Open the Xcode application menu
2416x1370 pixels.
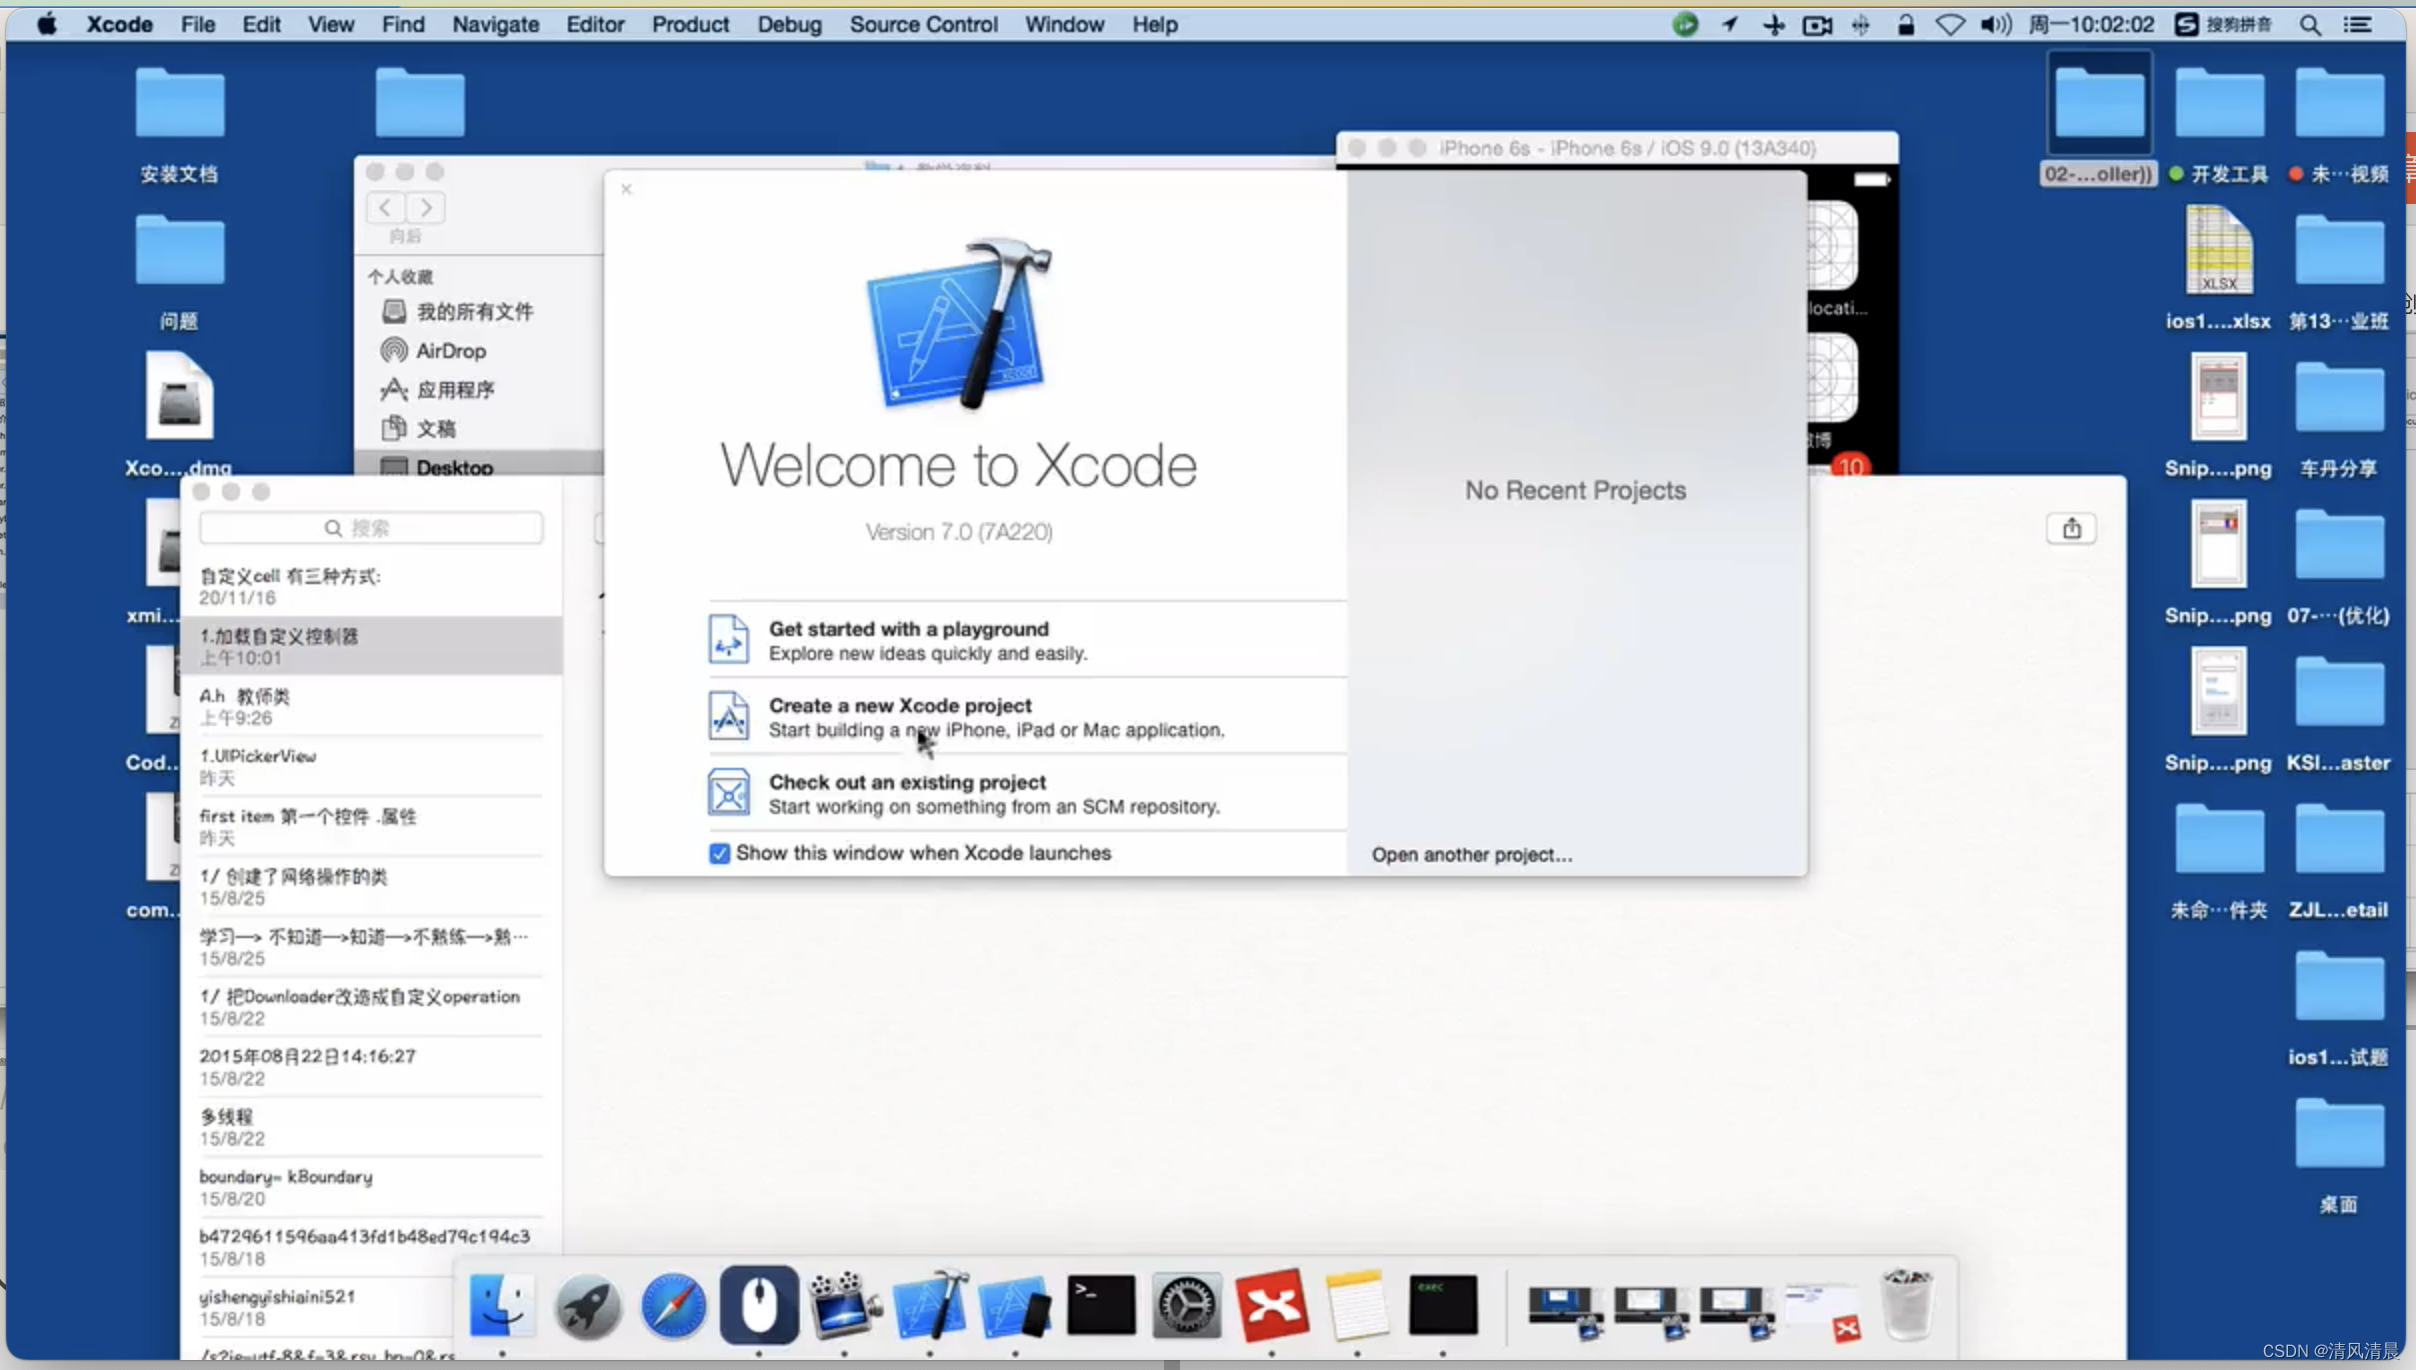coord(119,24)
